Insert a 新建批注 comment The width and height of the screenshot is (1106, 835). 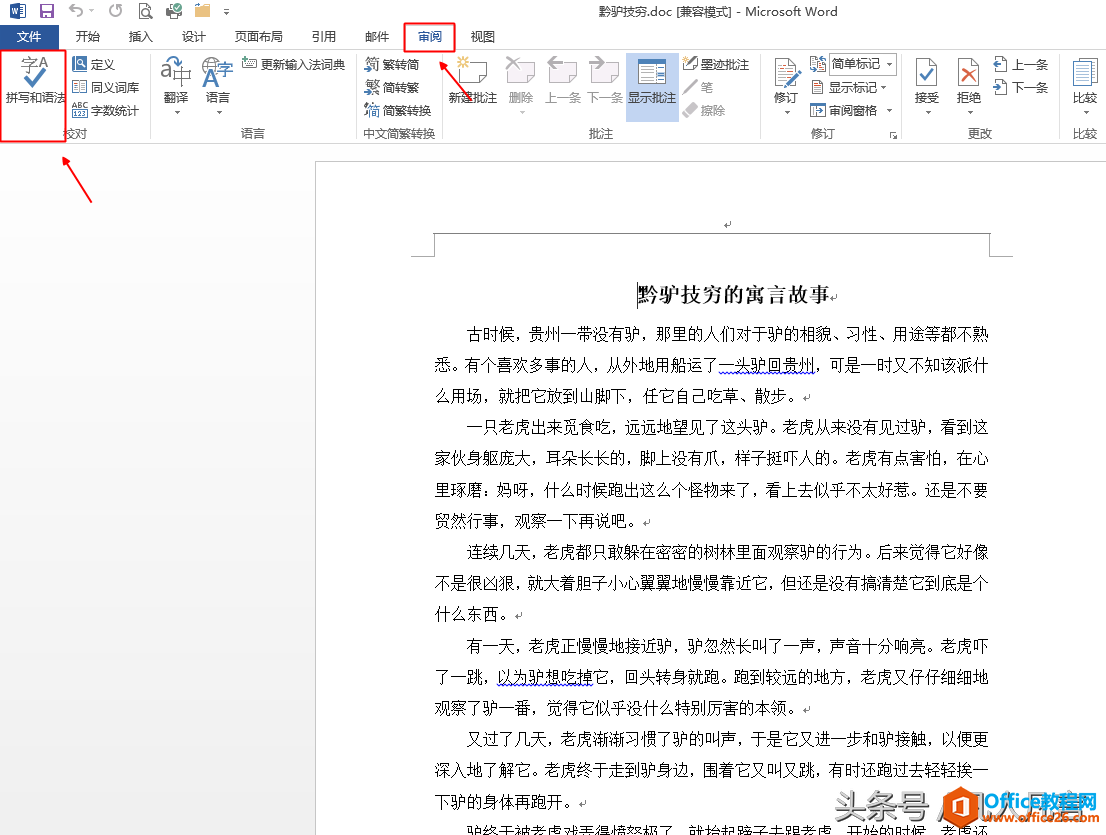tap(473, 80)
